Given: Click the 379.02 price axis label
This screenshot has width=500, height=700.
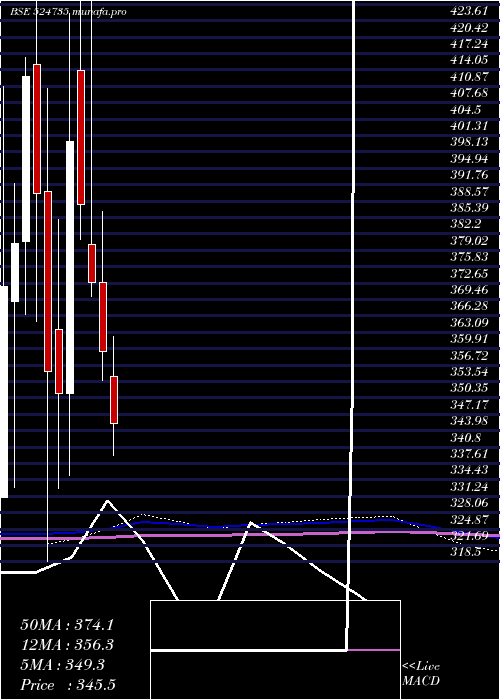Looking at the screenshot, I should pos(469,241).
